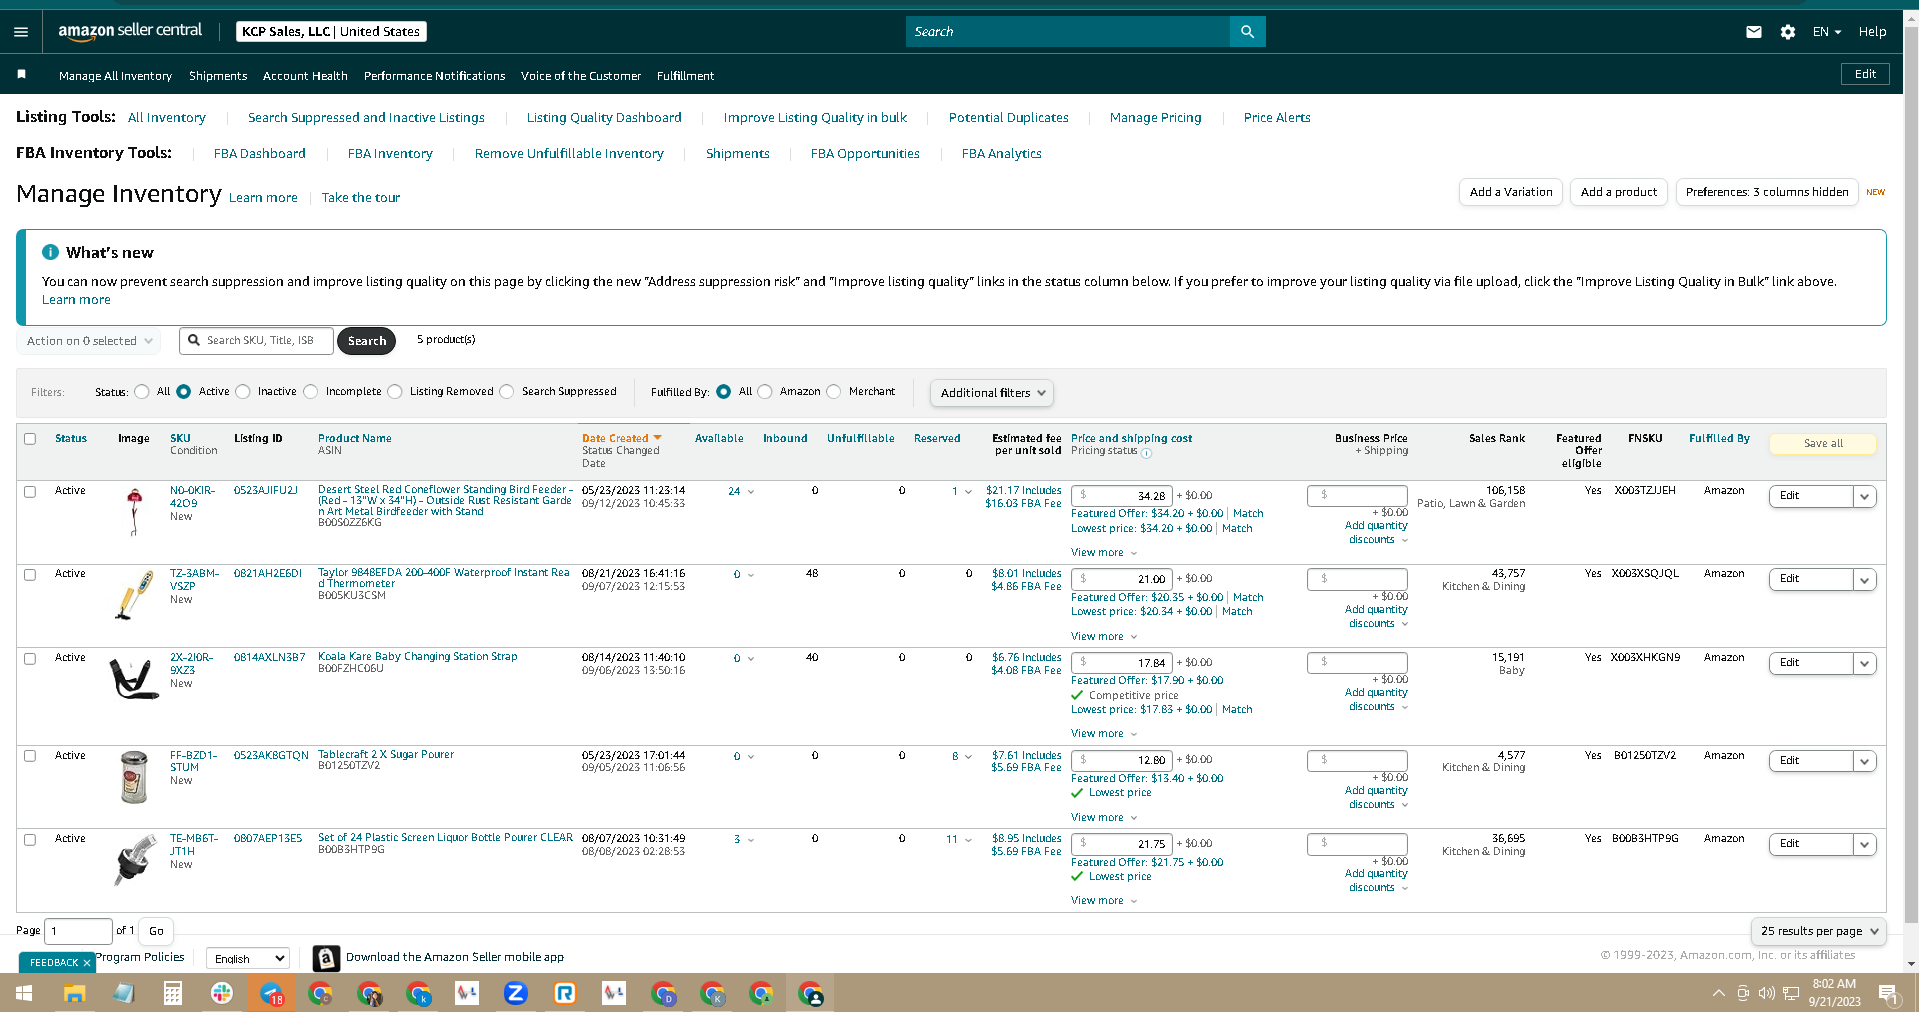1919x1012 pixels.
Task: Click the Manage Pricing link
Action: coord(1156,118)
